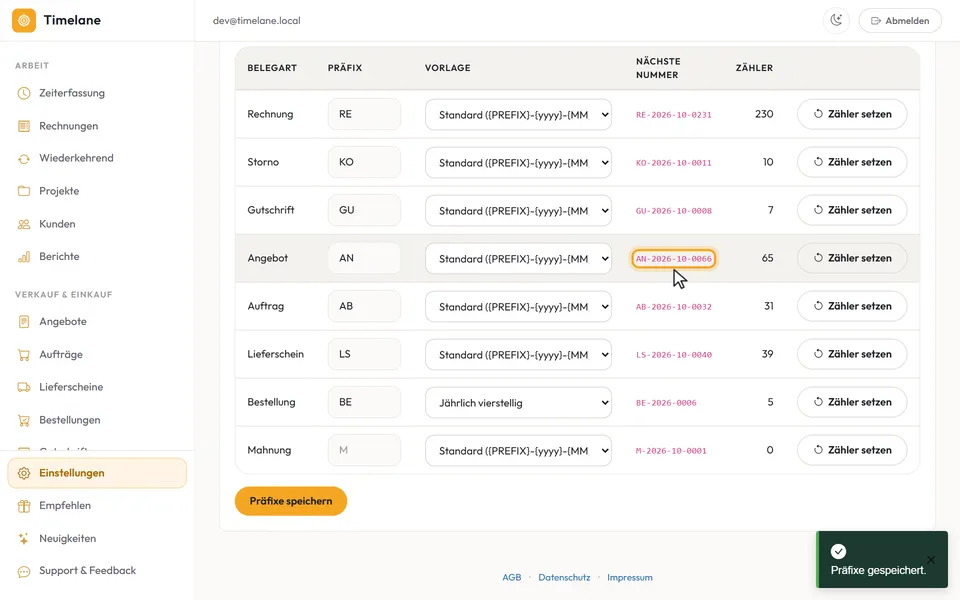Click the Rechnung prefix field RE

coord(364,114)
